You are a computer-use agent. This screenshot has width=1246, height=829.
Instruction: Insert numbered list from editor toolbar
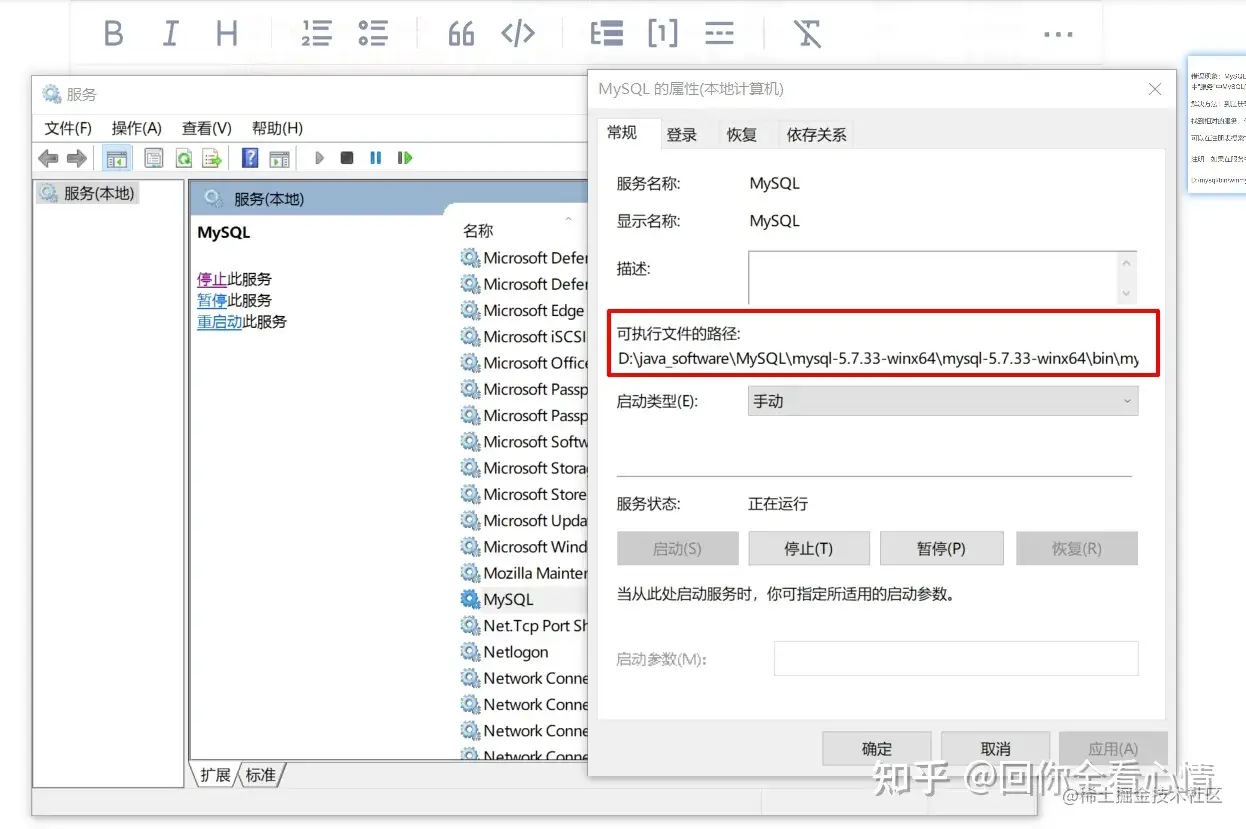click(x=316, y=34)
